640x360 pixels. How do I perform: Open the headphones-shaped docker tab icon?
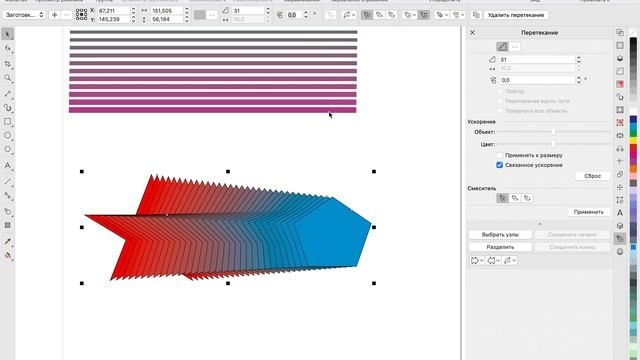[x=620, y=148]
